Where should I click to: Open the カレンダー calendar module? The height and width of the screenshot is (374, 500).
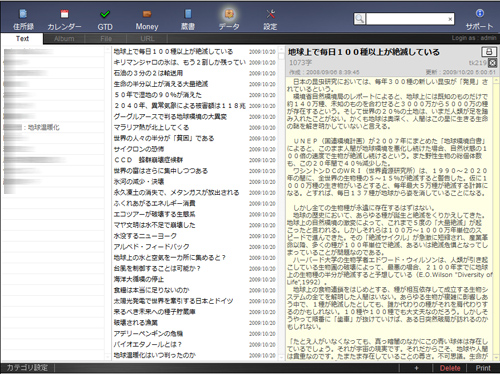coord(64,19)
